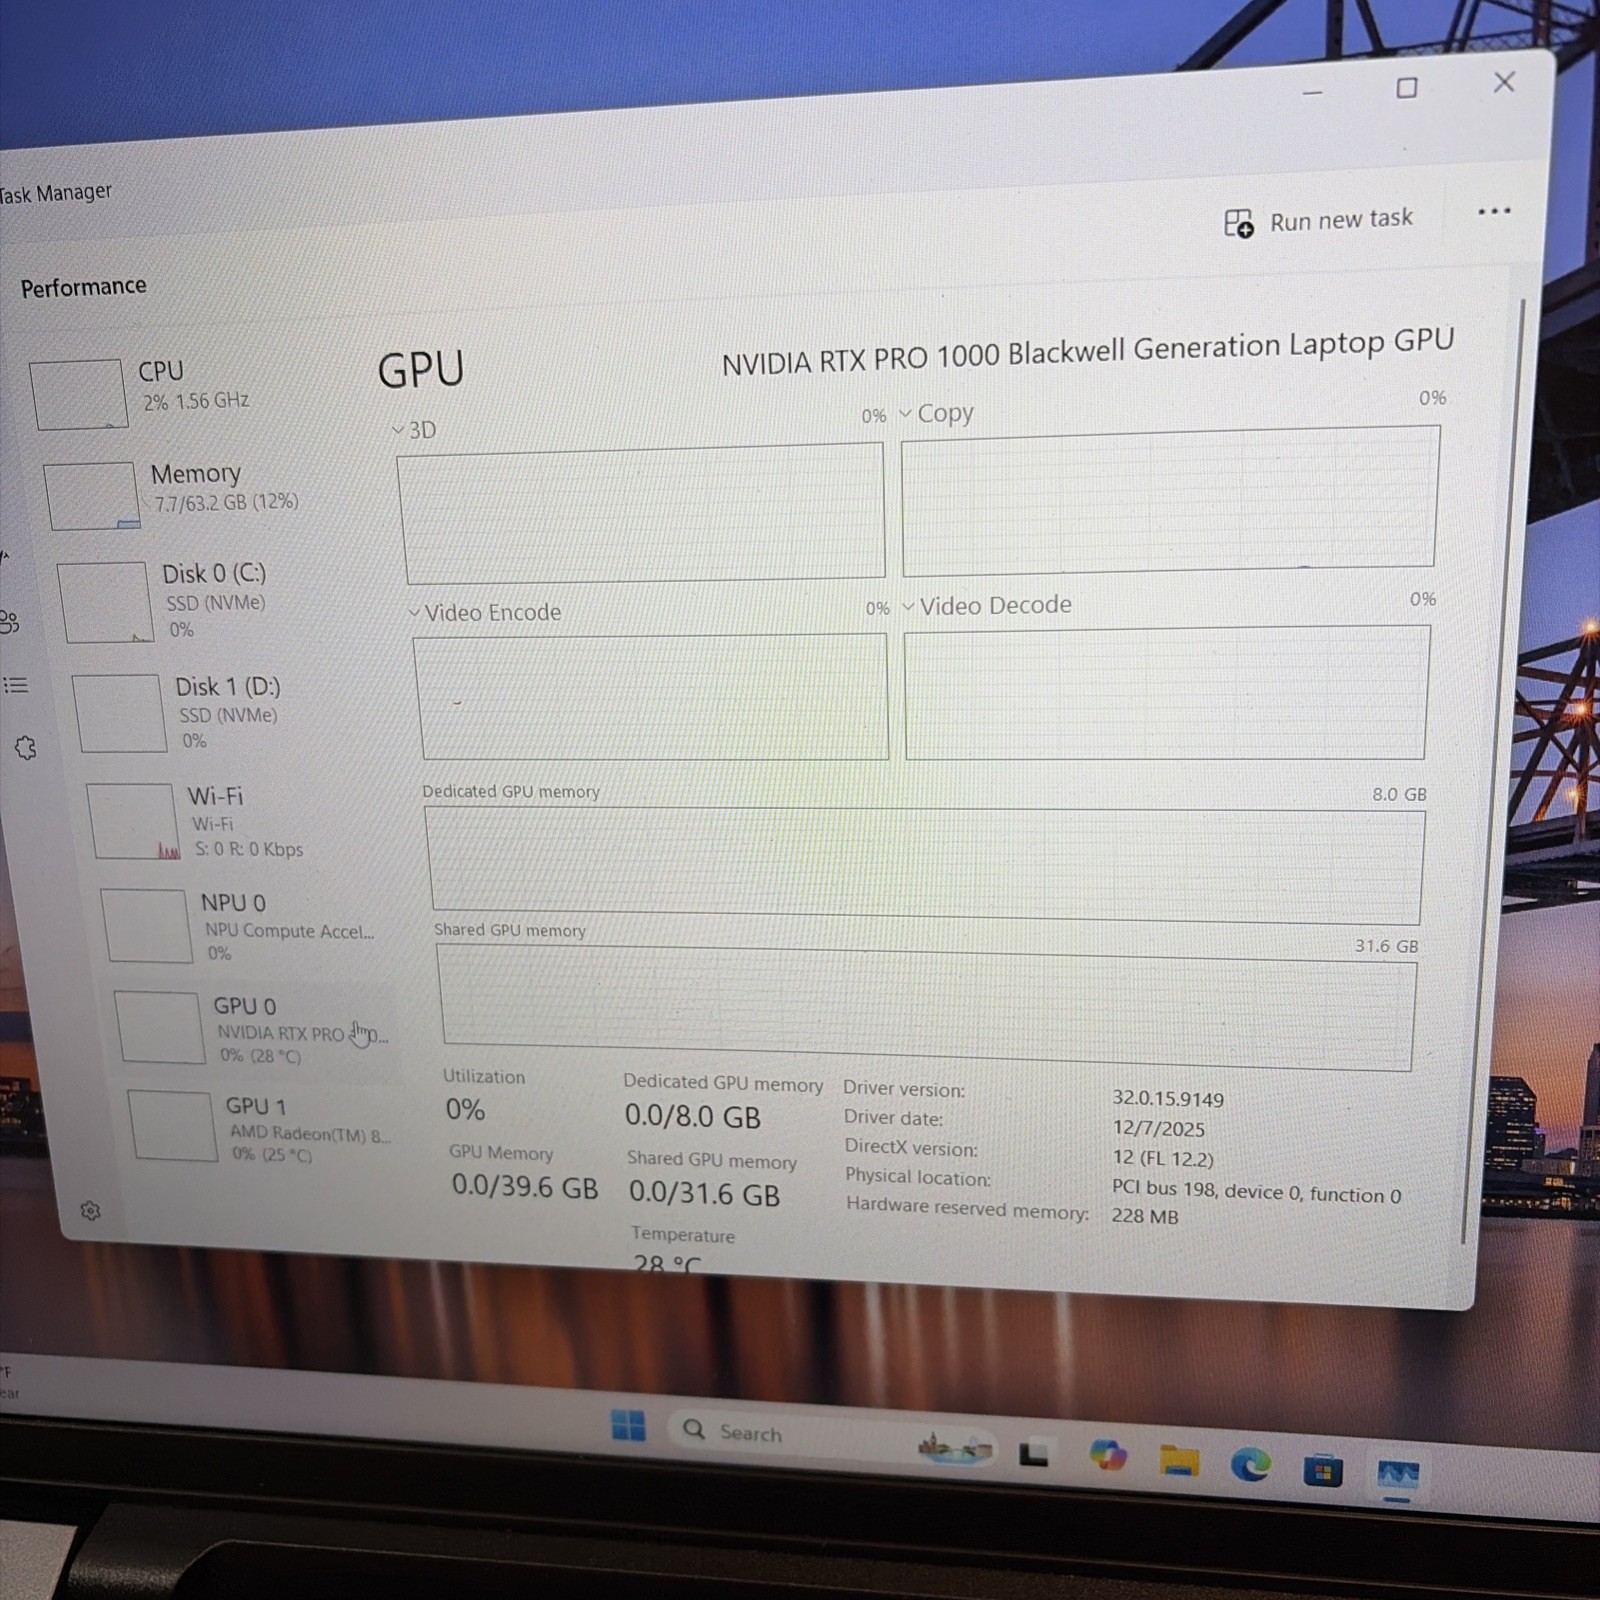This screenshot has height=1600, width=1600.
Task: Click the Copy utilization graph
Action: point(1169,499)
